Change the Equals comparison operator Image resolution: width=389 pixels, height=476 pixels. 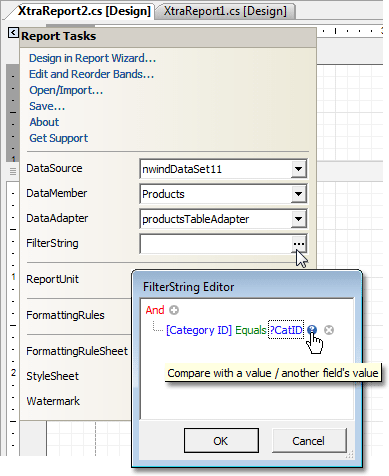coord(251,330)
